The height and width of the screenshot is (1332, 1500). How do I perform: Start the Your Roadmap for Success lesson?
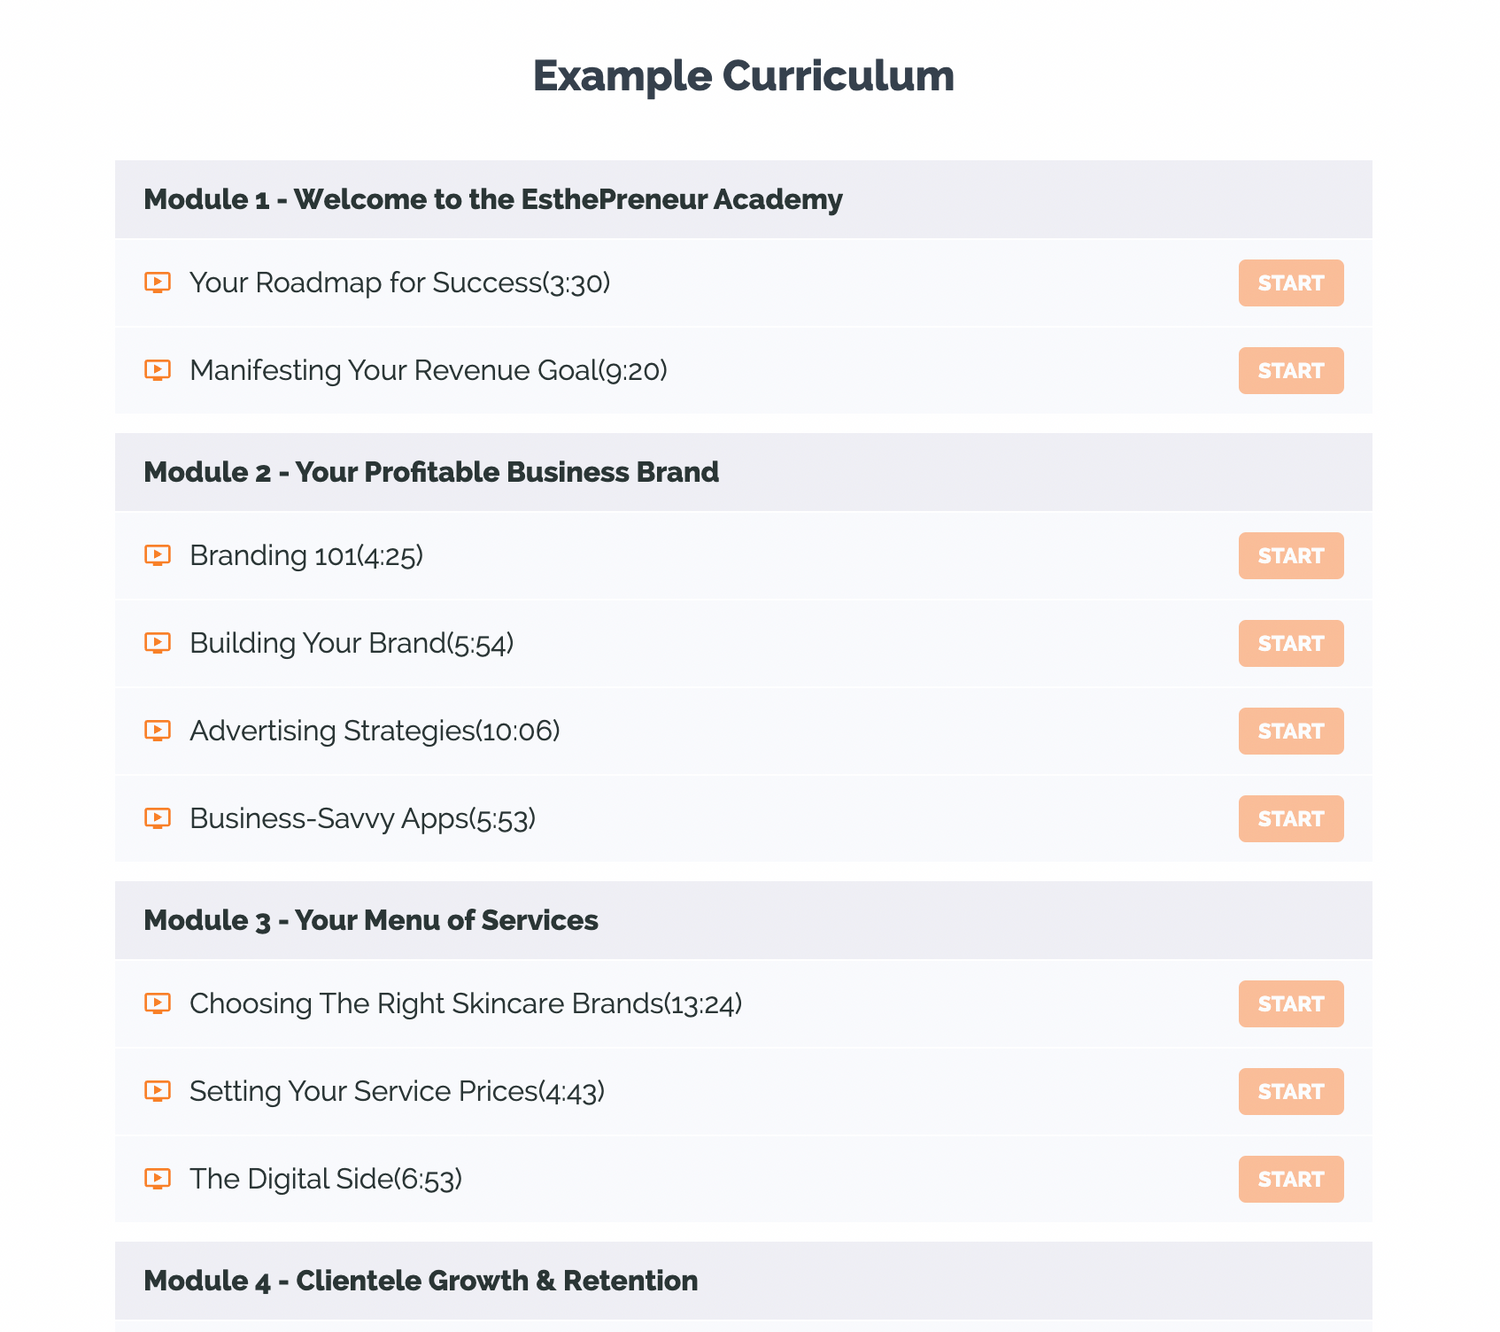(x=1290, y=283)
